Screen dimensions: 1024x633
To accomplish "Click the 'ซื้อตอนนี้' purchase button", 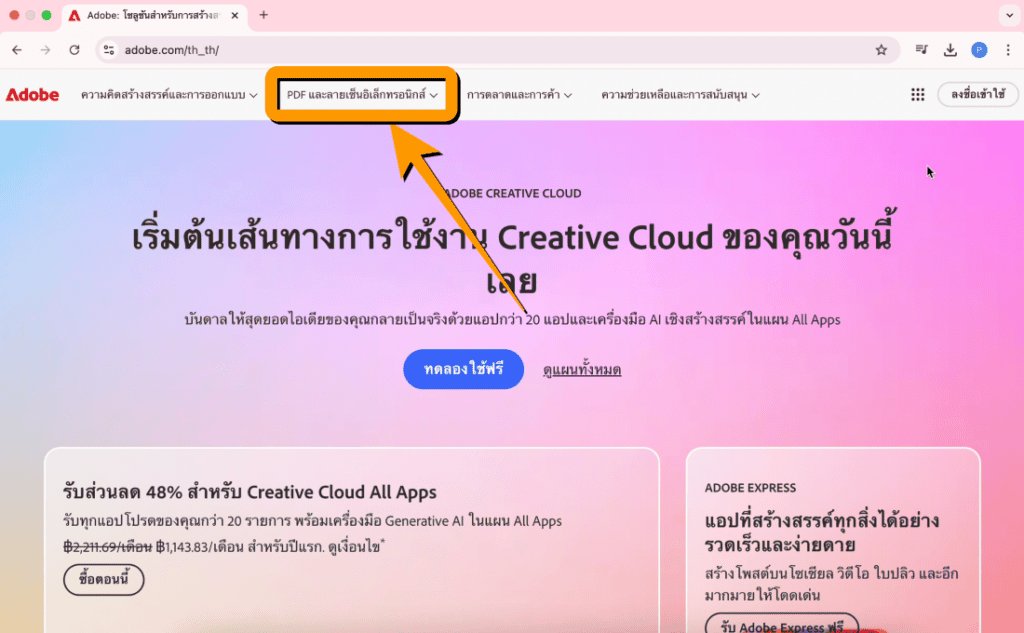I will [x=103, y=579].
